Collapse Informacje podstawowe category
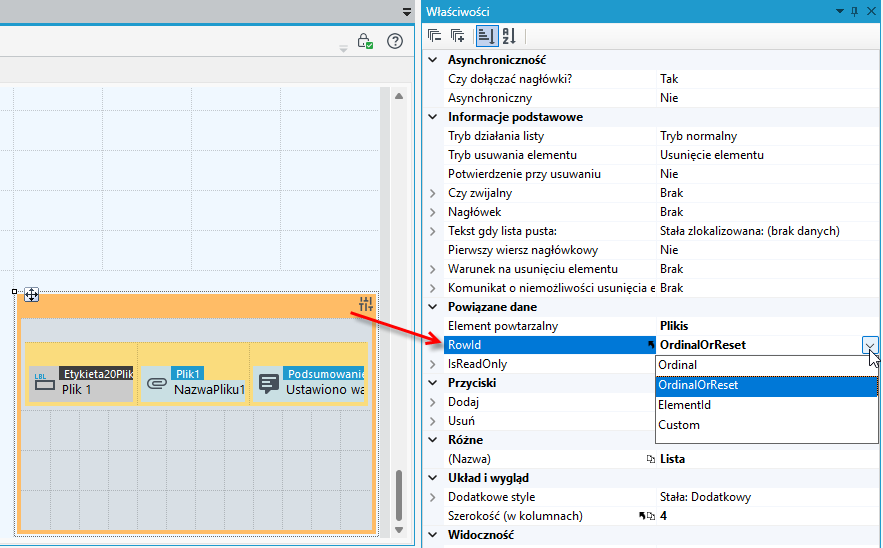Image resolution: width=883 pixels, height=548 pixels. tap(432, 117)
